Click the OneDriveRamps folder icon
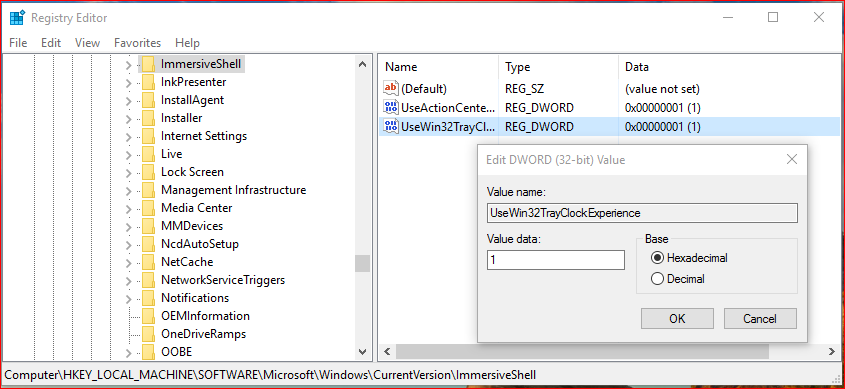The height and width of the screenshot is (389, 845). coord(148,334)
